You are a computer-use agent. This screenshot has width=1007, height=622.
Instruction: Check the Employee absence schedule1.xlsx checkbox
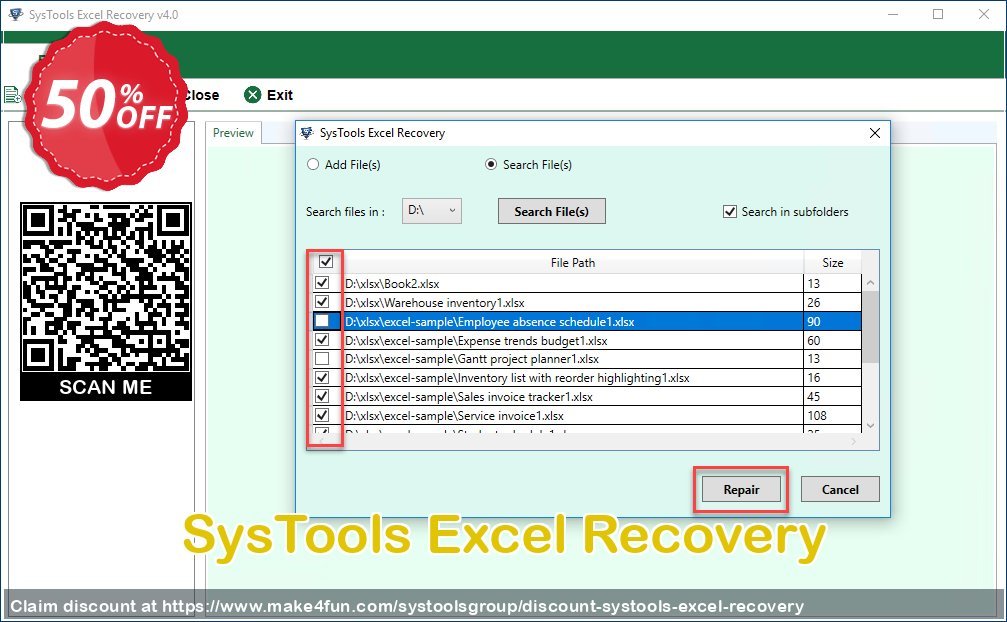[322, 320]
